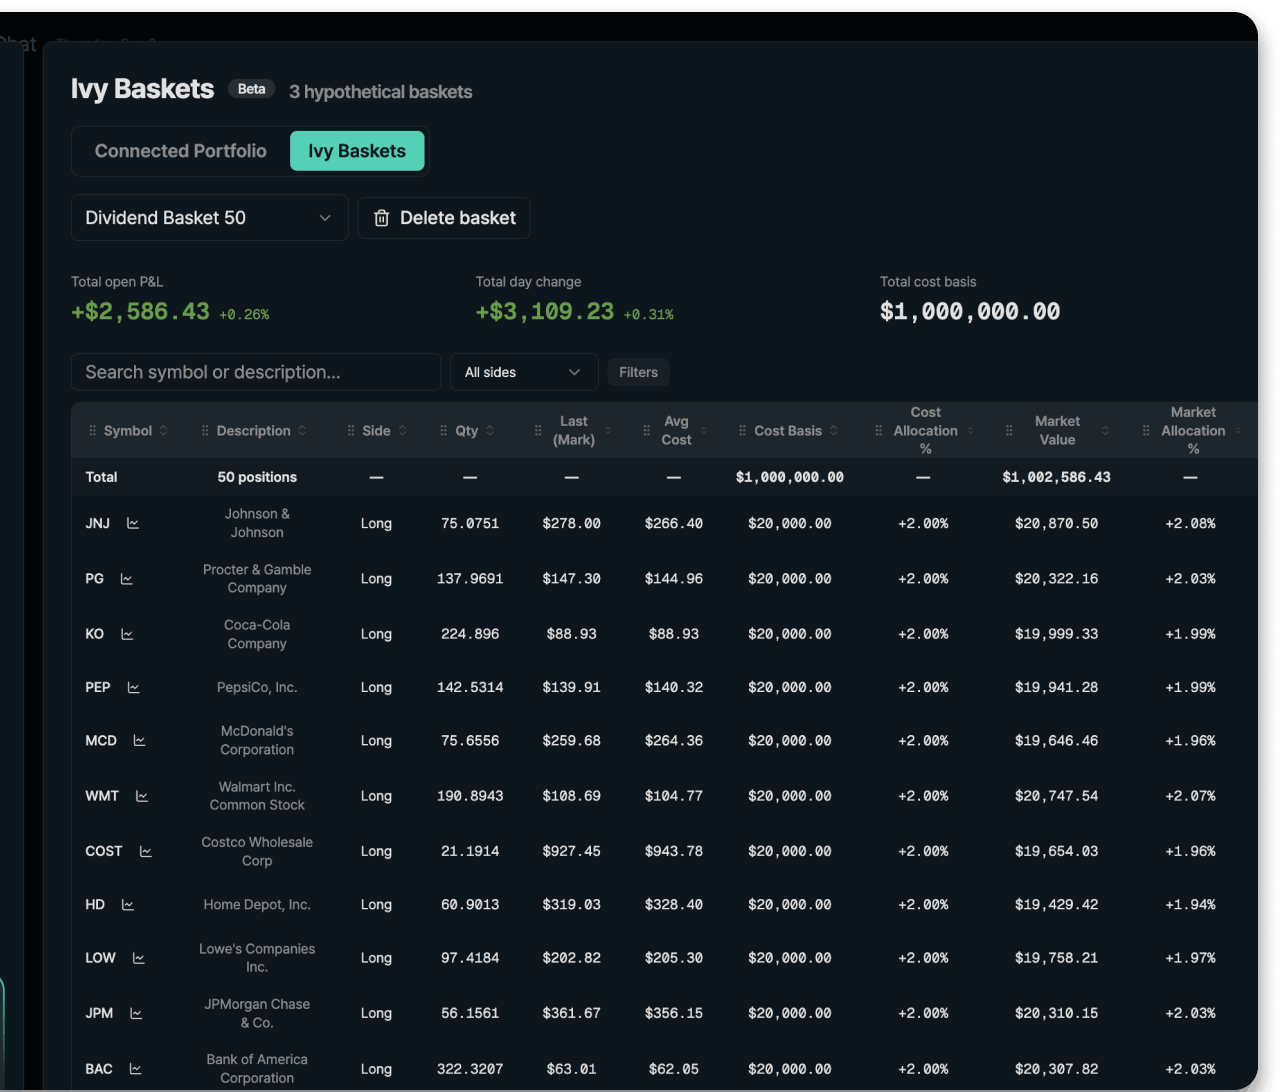
Task: Open chart icon for JPM row
Action: click(x=137, y=1013)
